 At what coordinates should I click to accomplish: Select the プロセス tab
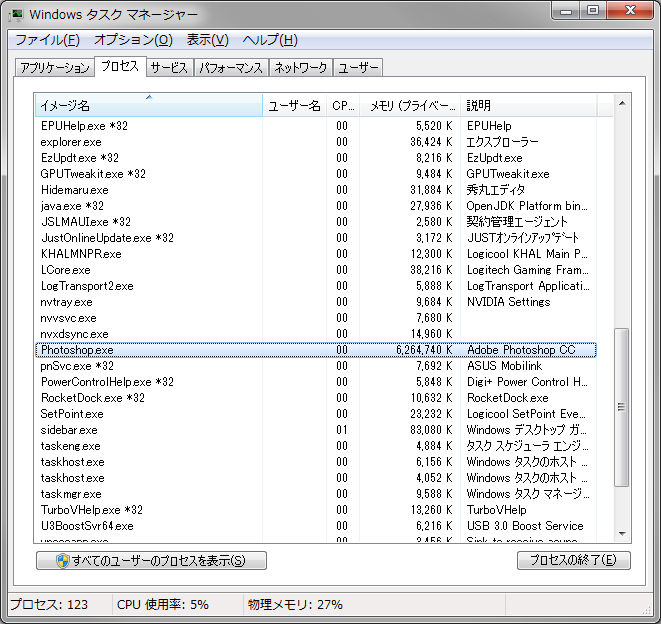(x=120, y=66)
